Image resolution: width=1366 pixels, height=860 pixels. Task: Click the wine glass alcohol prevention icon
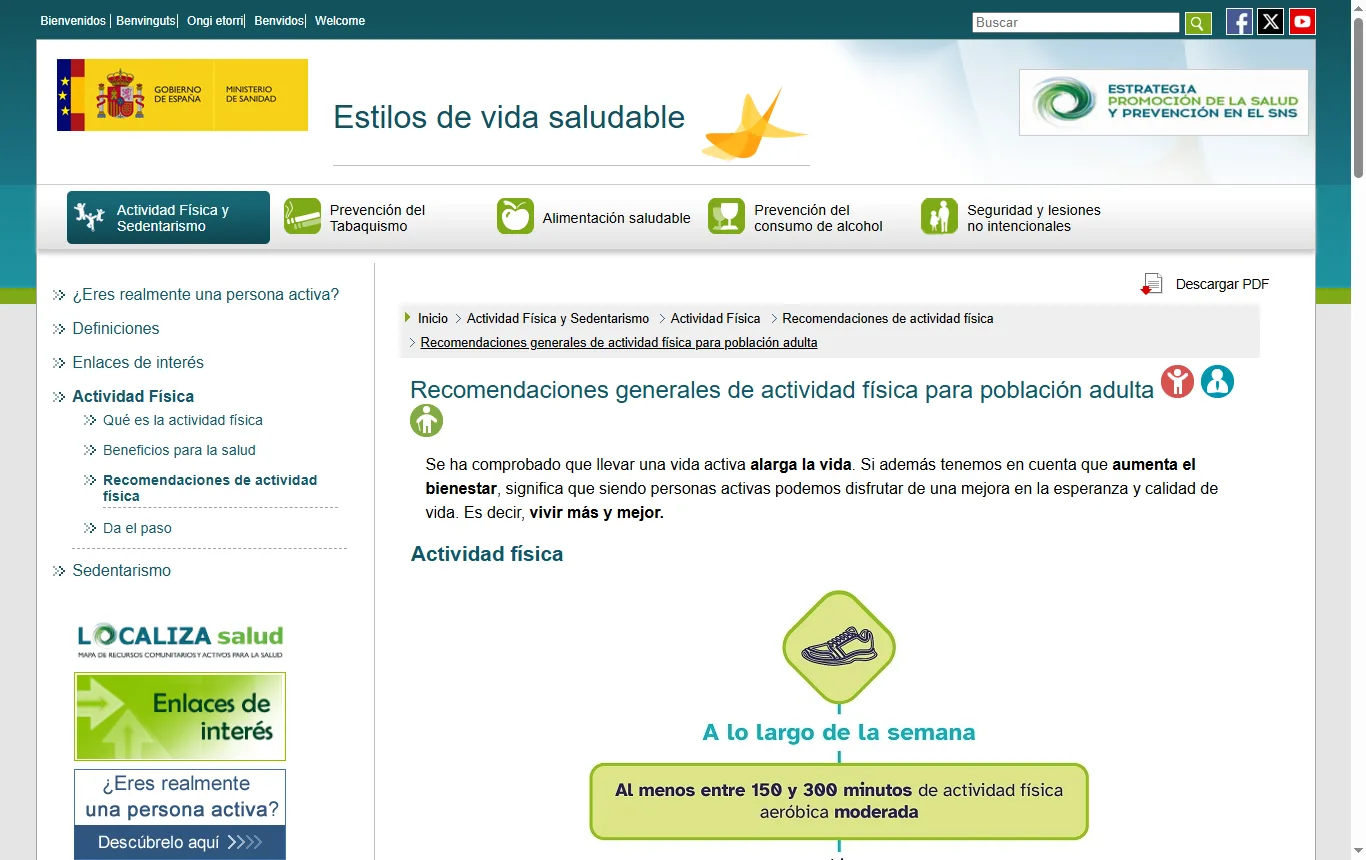tap(727, 216)
